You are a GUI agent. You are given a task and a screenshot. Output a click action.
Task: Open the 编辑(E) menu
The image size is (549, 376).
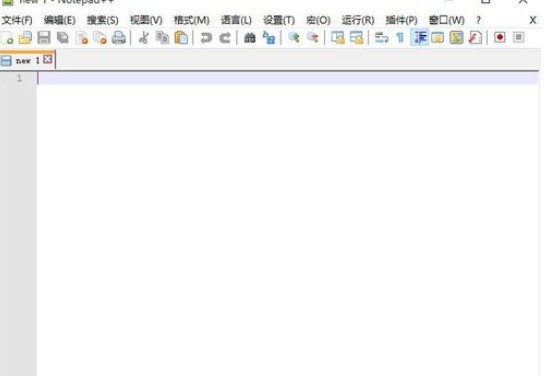point(60,20)
